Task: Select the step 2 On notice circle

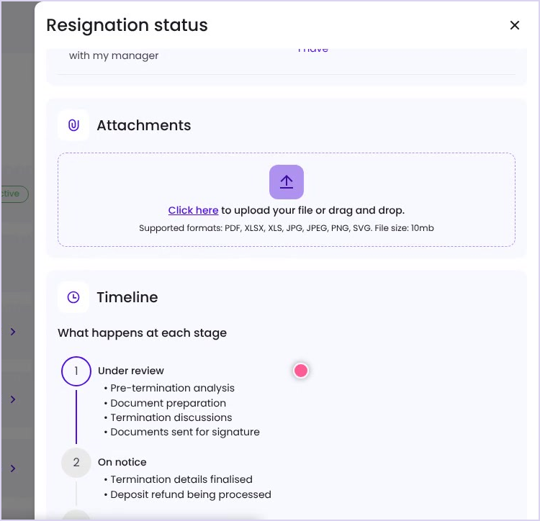Action: click(76, 462)
